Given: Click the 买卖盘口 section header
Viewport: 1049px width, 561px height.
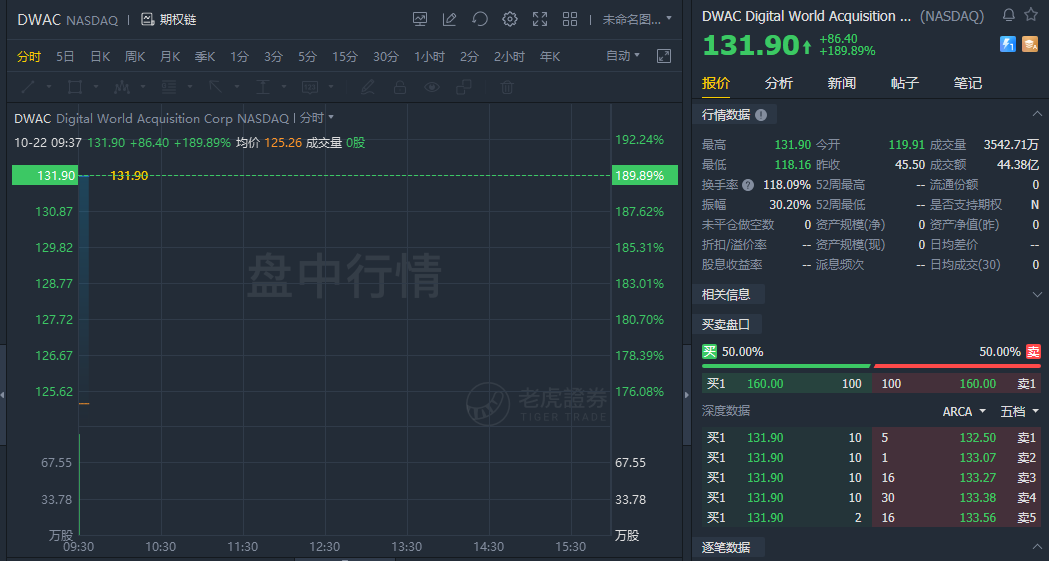Looking at the screenshot, I should click(x=726, y=324).
